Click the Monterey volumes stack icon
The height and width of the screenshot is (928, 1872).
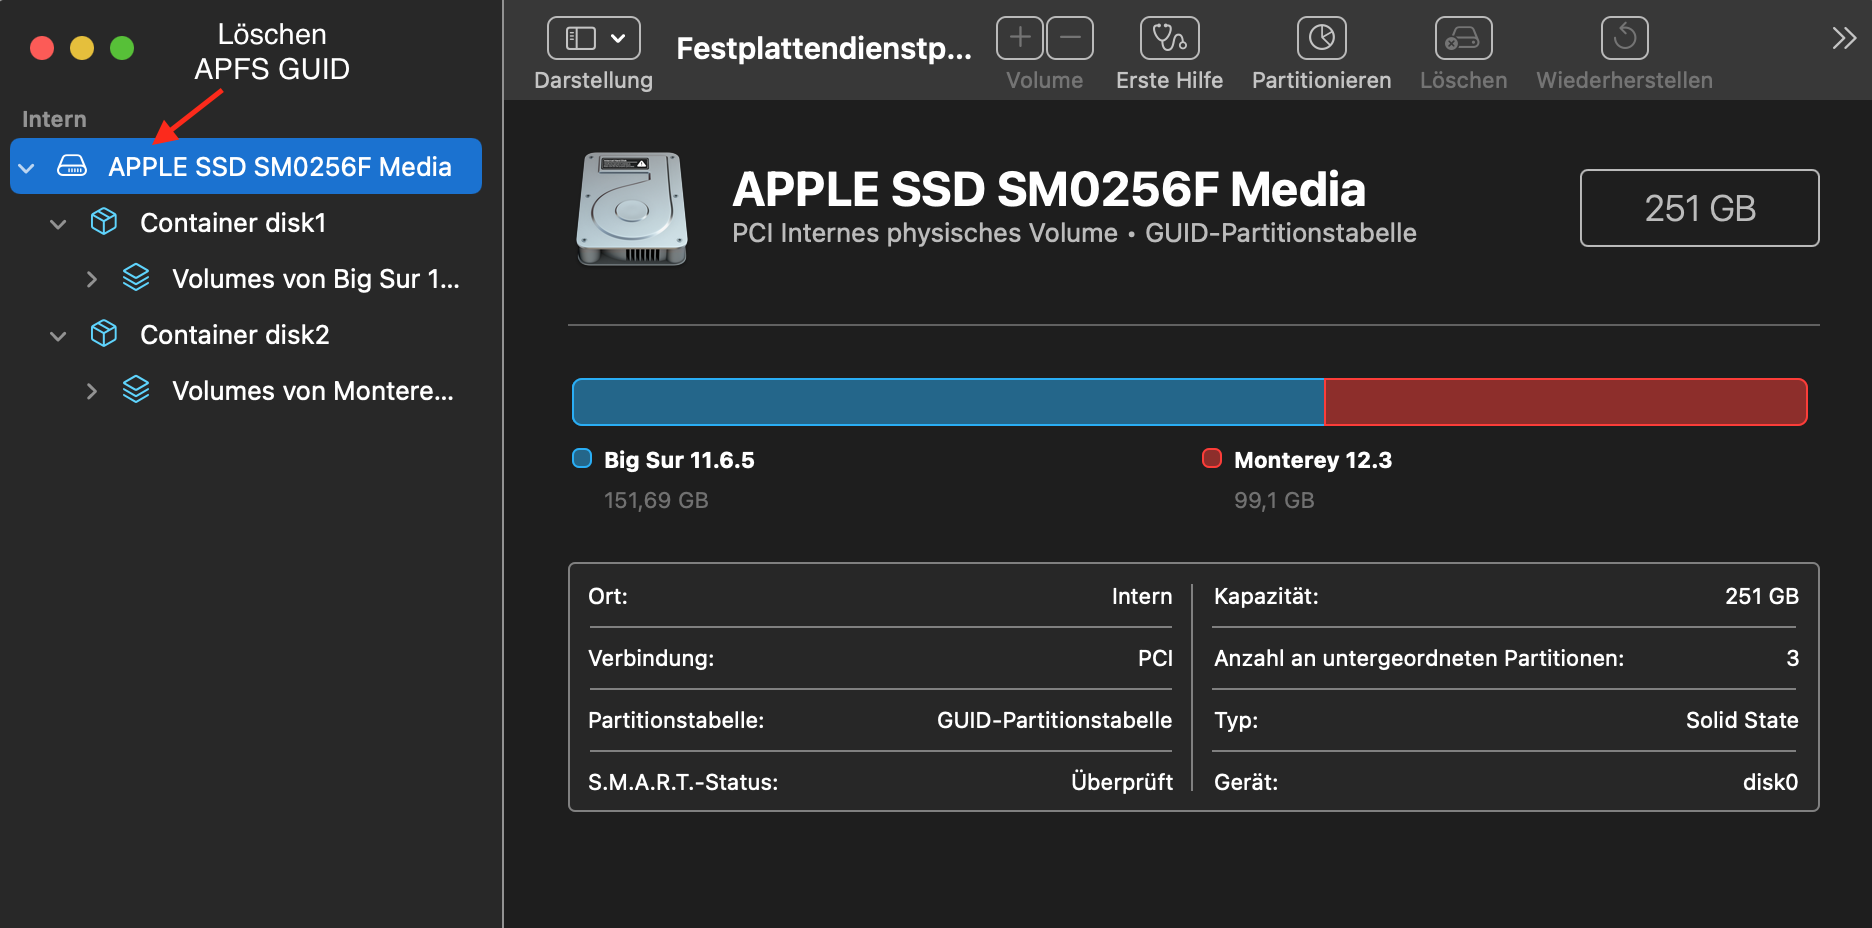[x=136, y=390]
